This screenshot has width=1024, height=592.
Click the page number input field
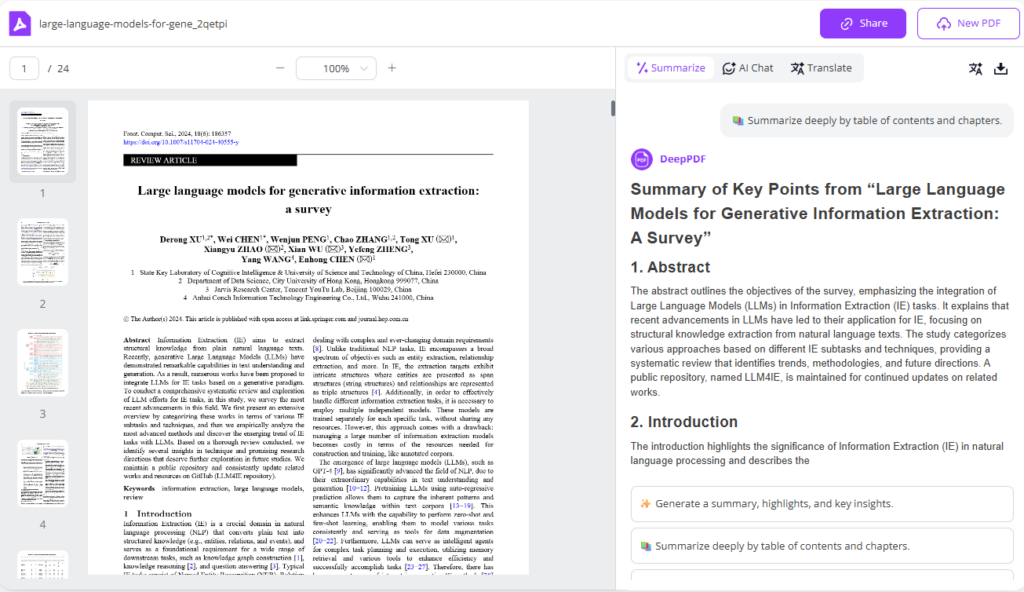[x=26, y=68]
